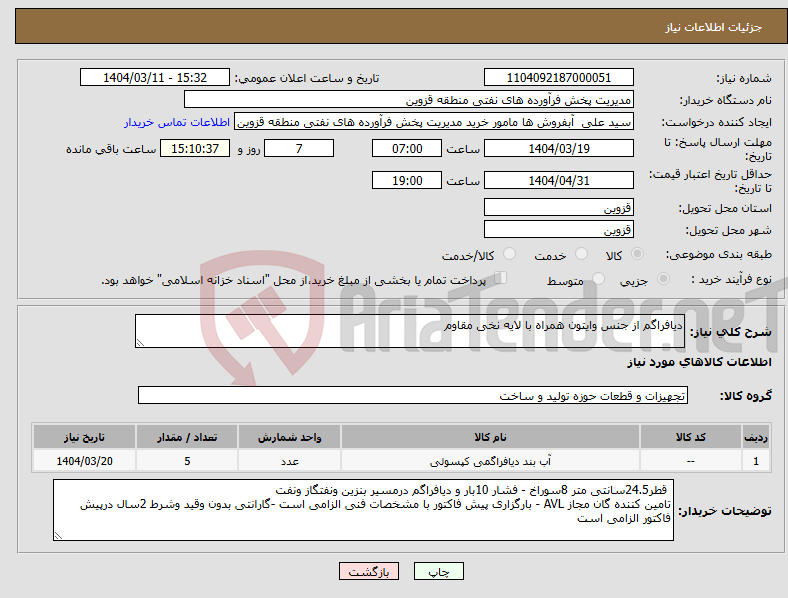
Task: Click the remaining days field showing 7
Action: click(x=299, y=148)
